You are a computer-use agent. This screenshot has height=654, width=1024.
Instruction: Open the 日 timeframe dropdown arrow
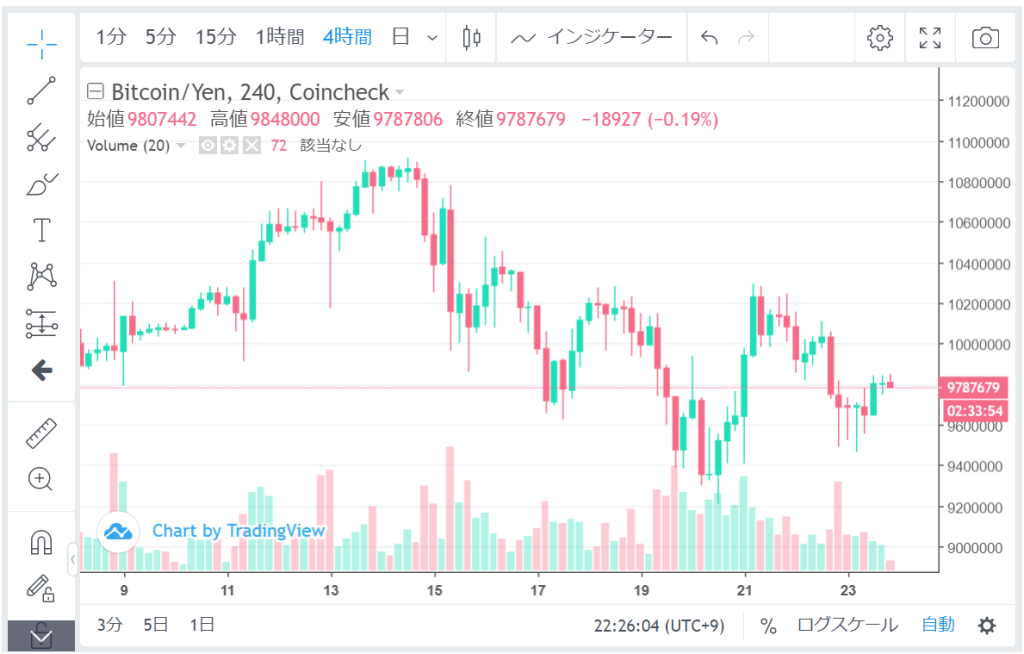coord(432,38)
